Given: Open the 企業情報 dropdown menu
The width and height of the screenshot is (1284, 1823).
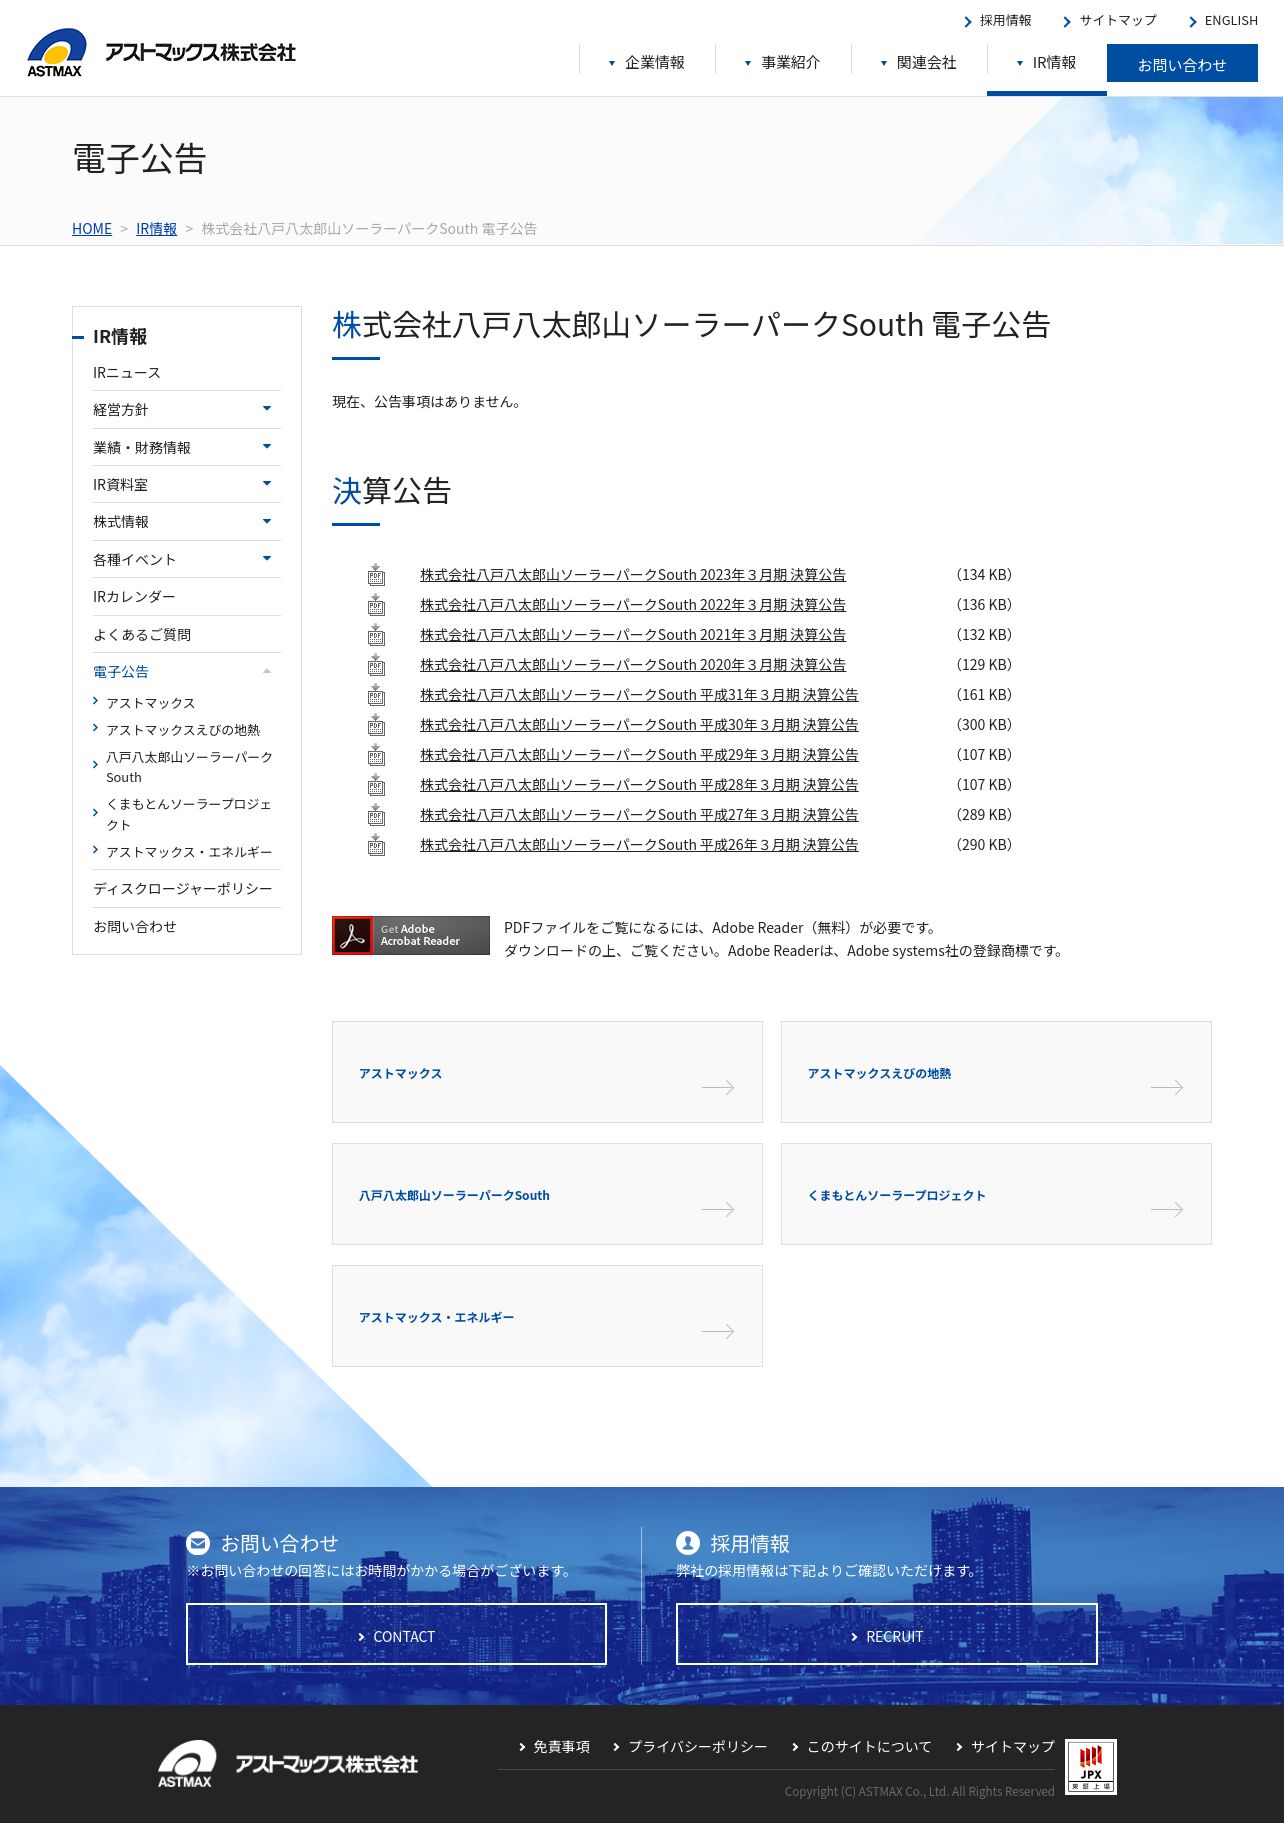Looking at the screenshot, I should [647, 63].
